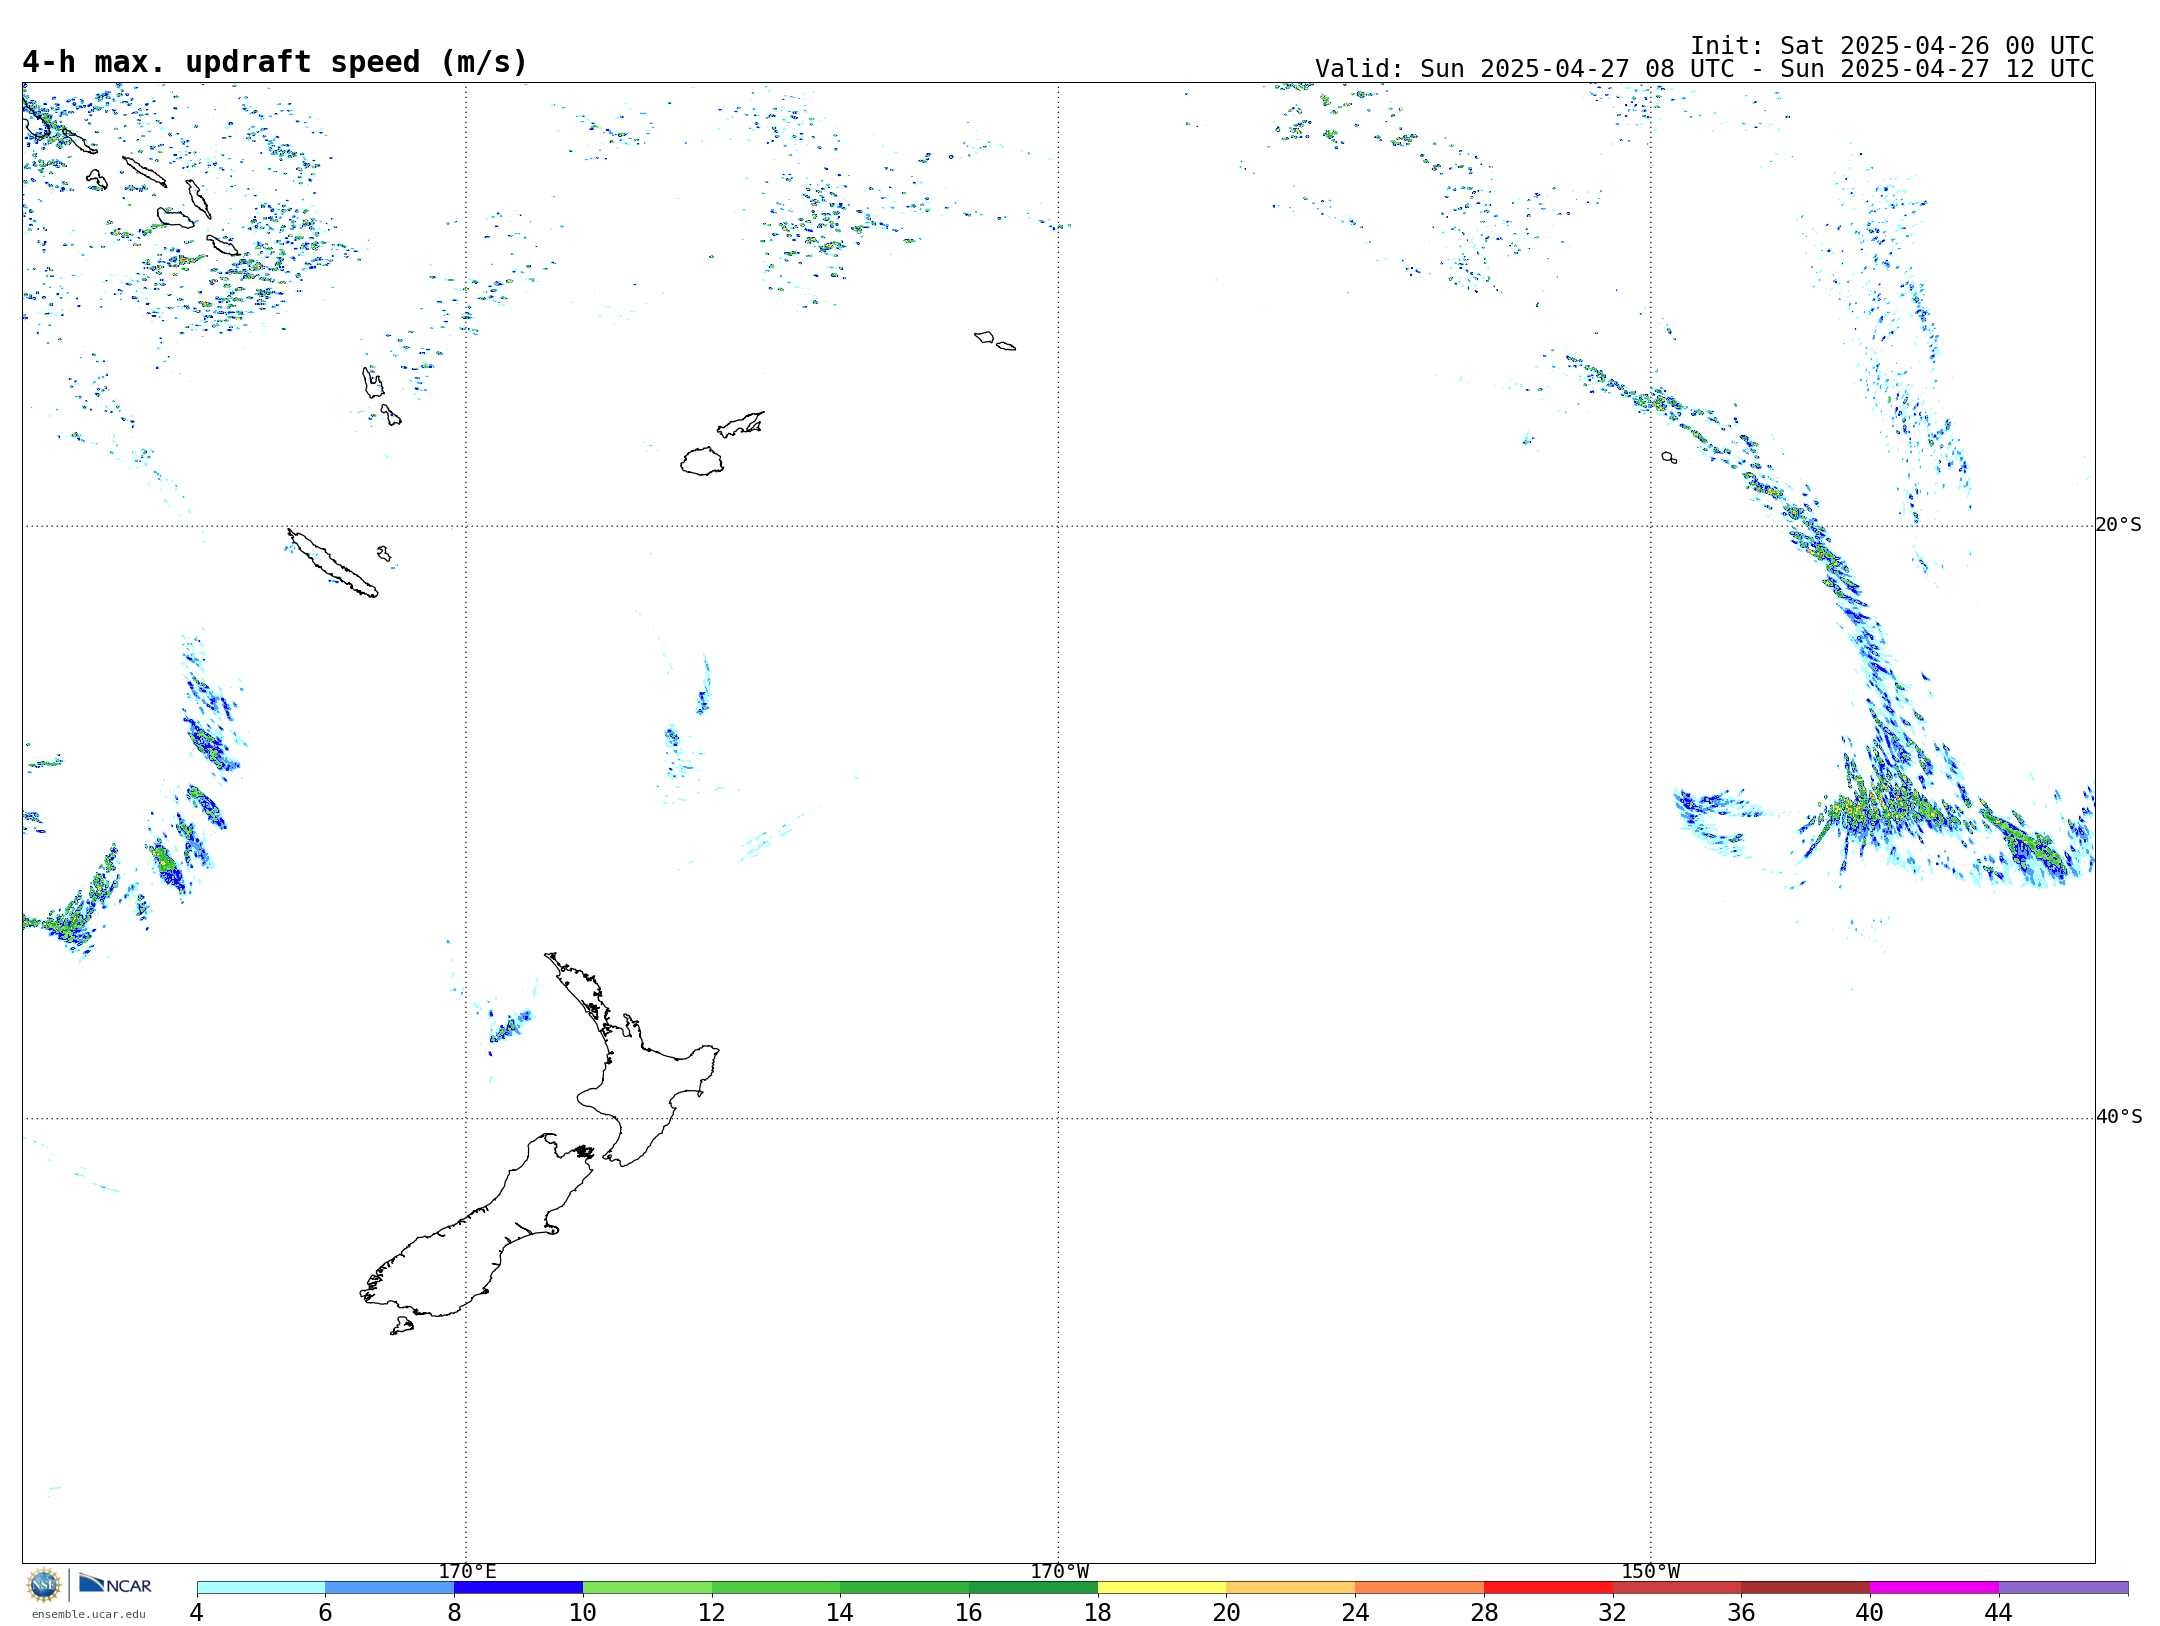Select the Valid time range text line
The width and height of the screenshot is (2160, 1626).
tap(1704, 69)
